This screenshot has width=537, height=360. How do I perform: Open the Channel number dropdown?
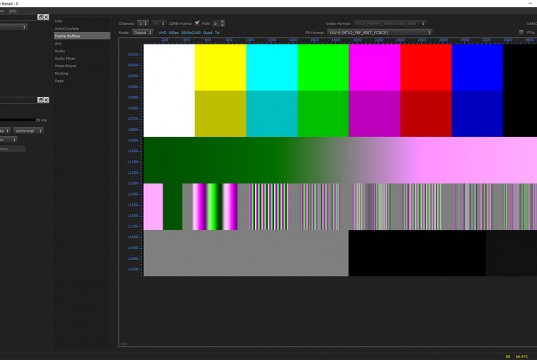[143, 23]
